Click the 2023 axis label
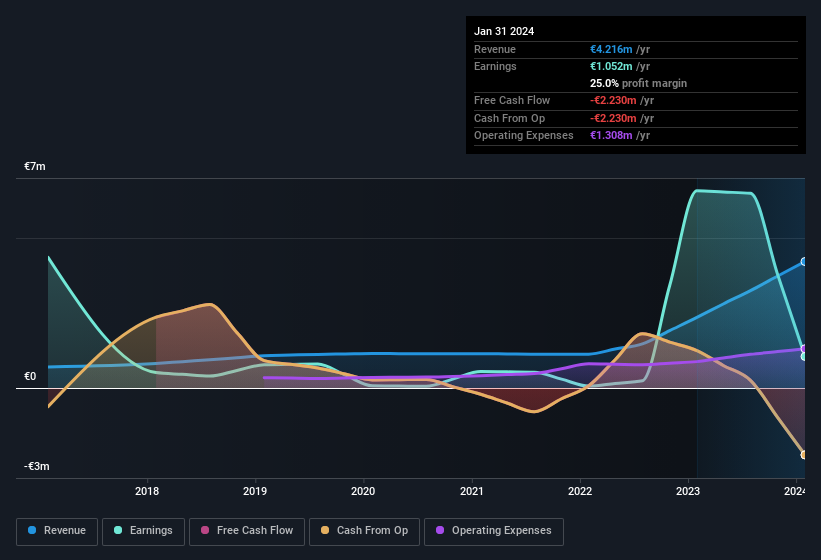 pos(688,491)
